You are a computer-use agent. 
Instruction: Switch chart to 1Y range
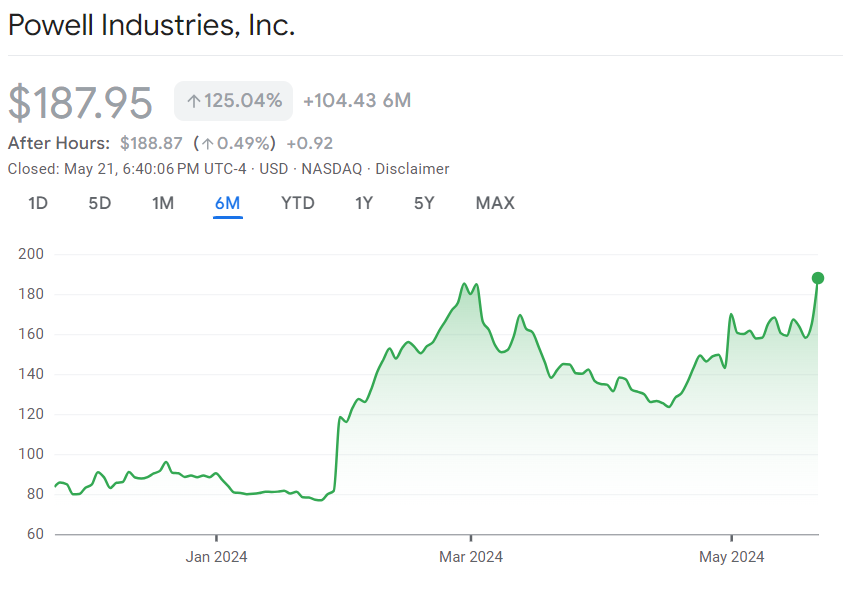point(364,203)
